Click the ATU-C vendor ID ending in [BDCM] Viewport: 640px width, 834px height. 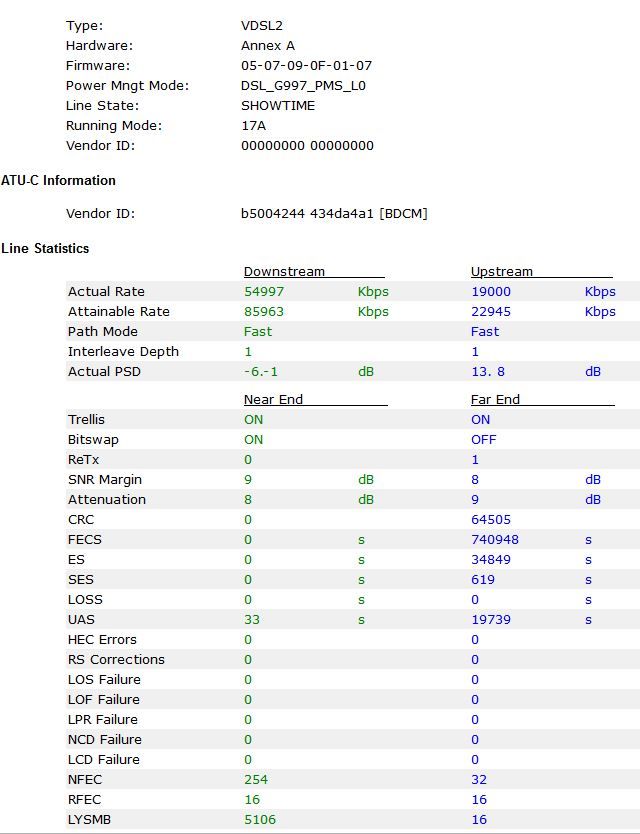tap(334, 213)
